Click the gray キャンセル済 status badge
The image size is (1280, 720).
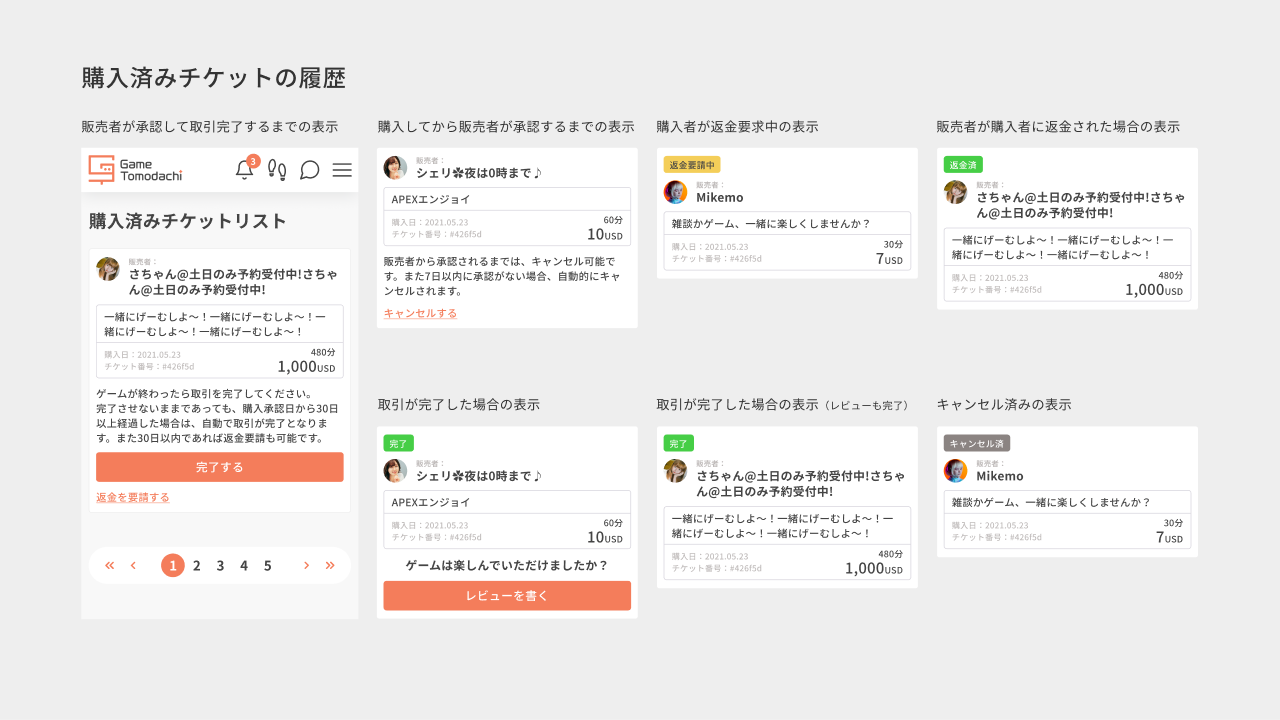pos(977,443)
